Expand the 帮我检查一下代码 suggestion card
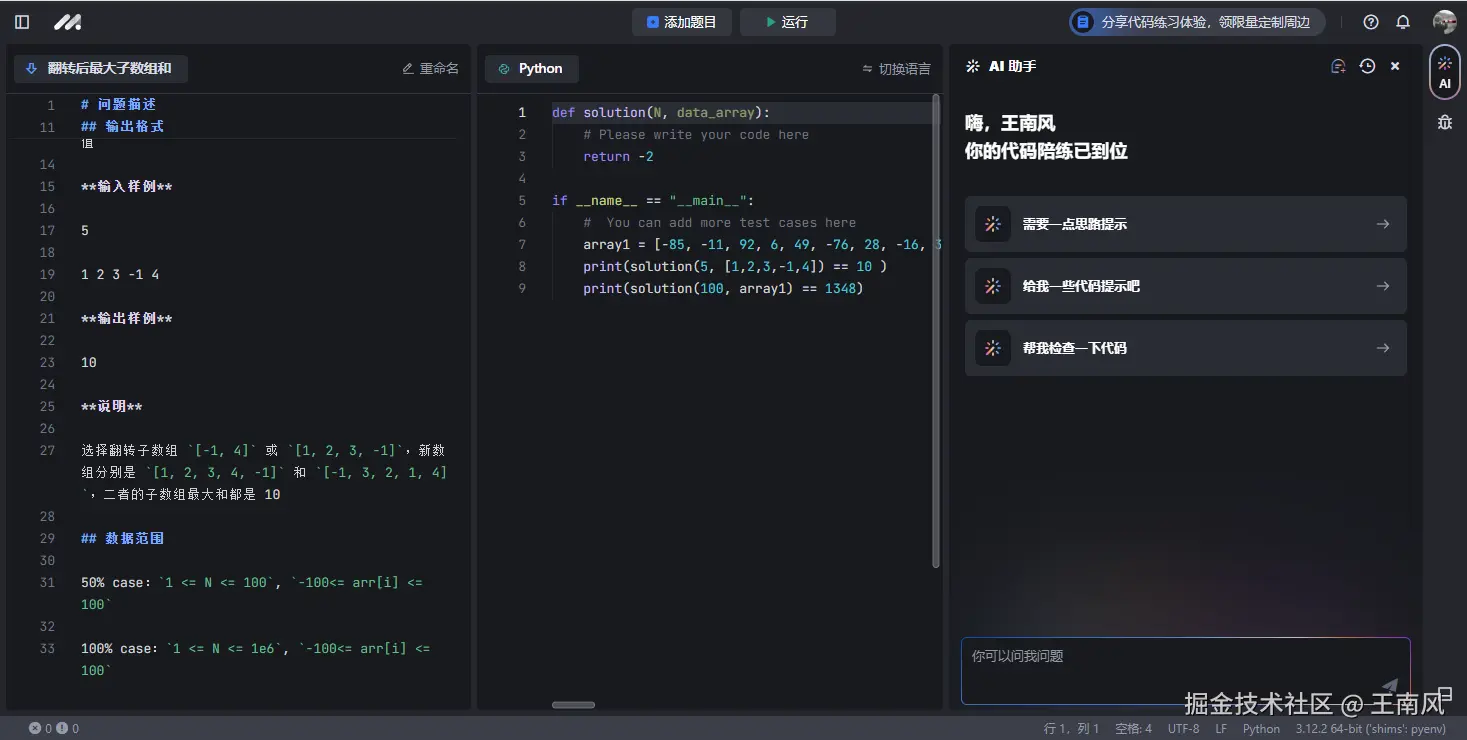This screenshot has height=740, width=1467. click(x=1185, y=347)
